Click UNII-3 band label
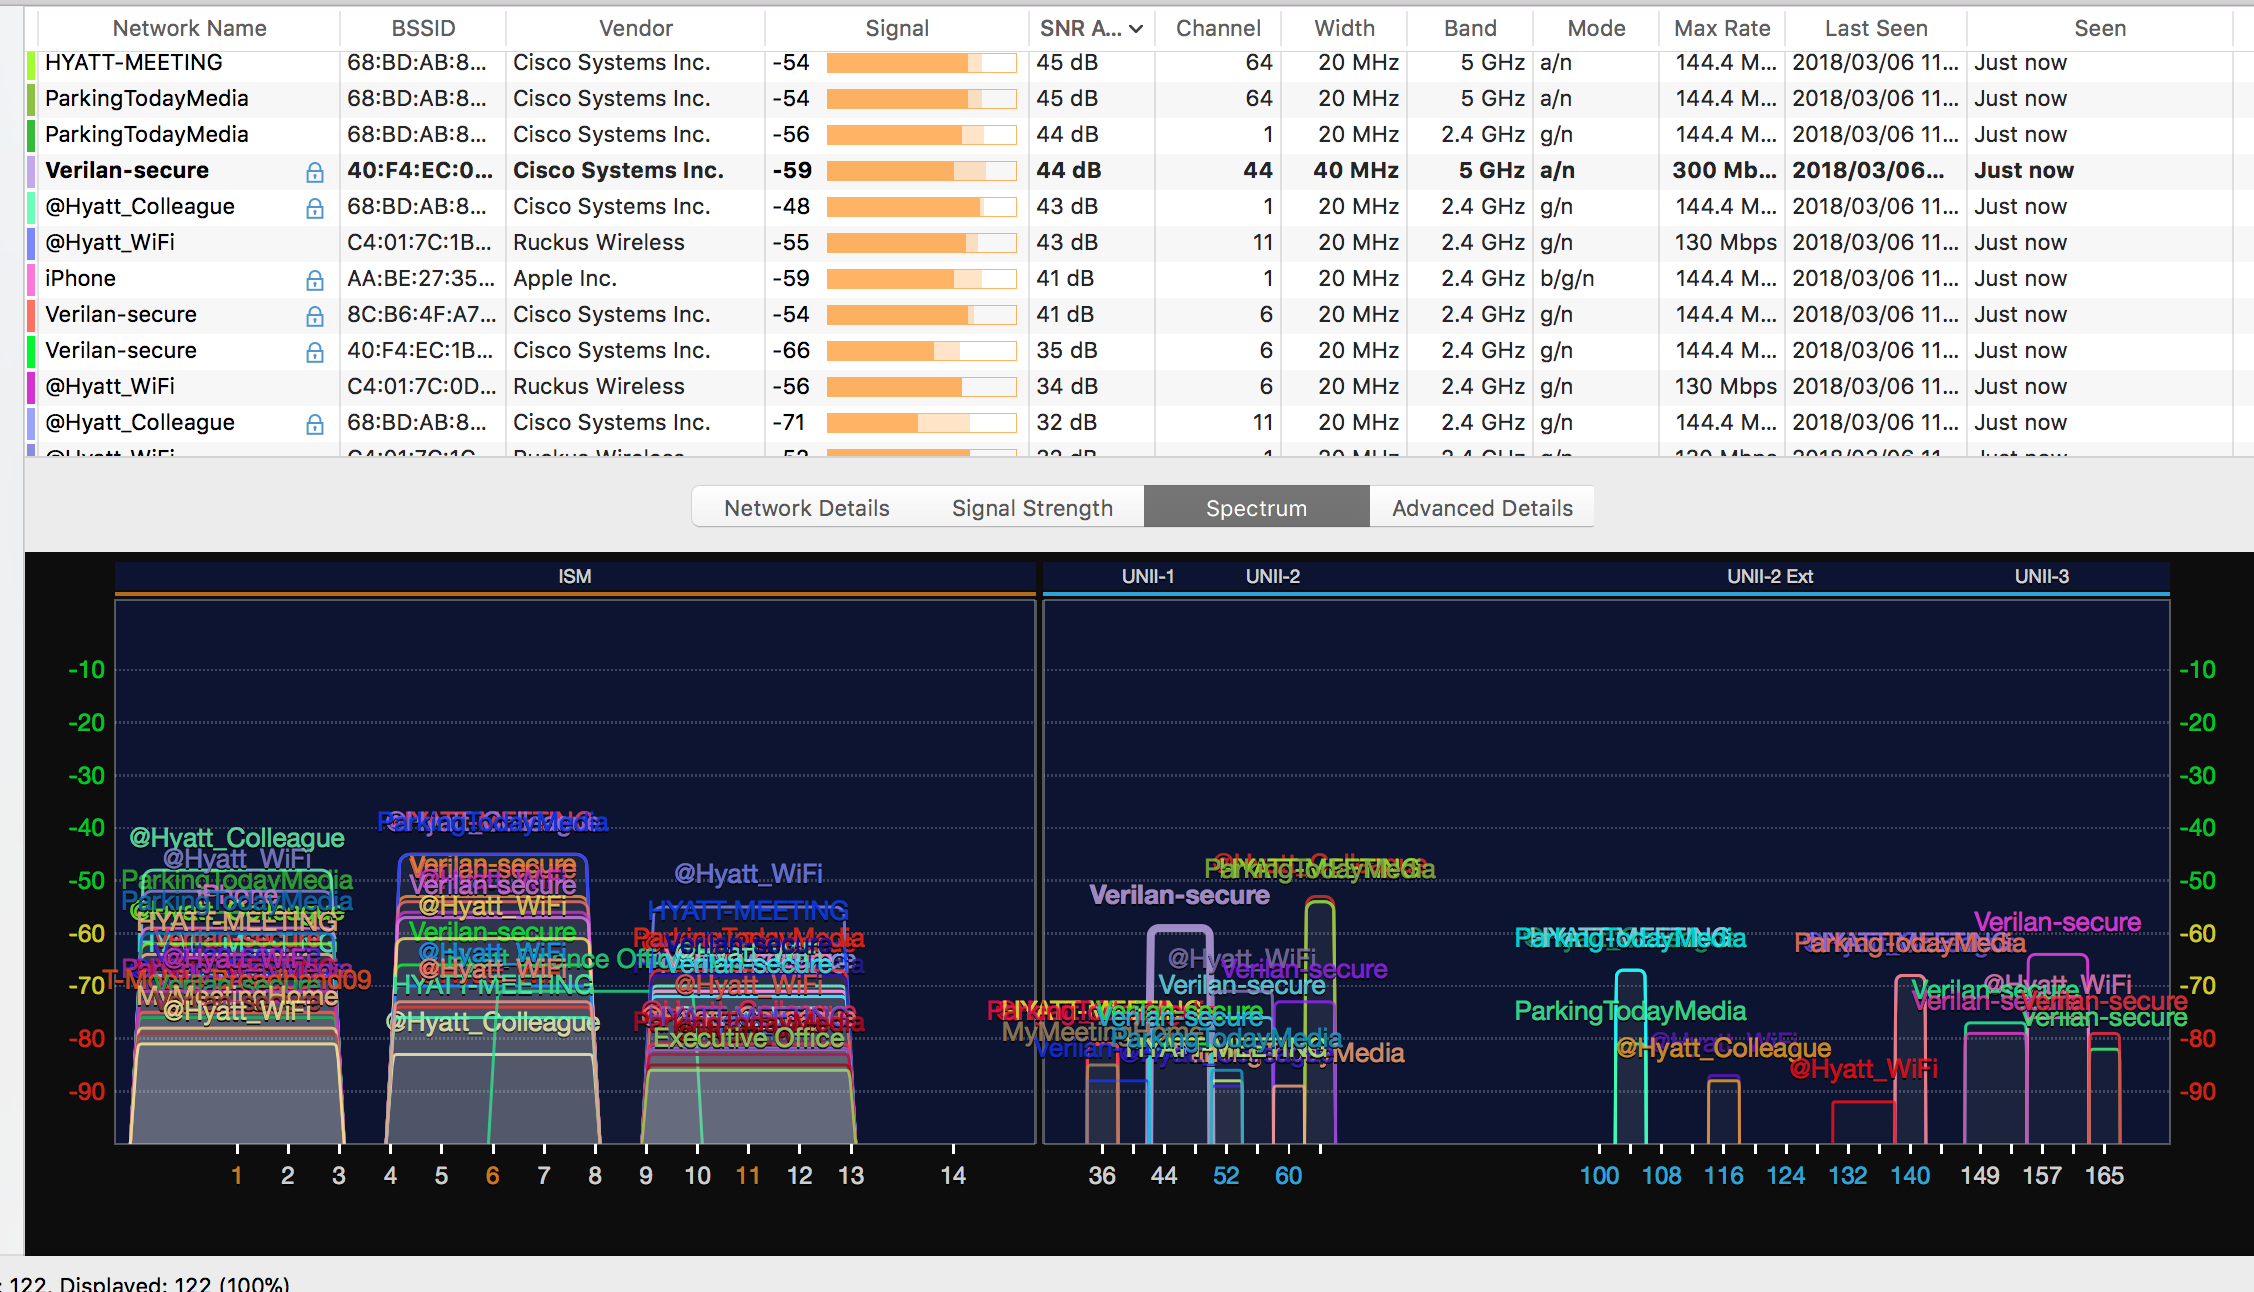This screenshot has width=2254, height=1292. coord(2042,577)
